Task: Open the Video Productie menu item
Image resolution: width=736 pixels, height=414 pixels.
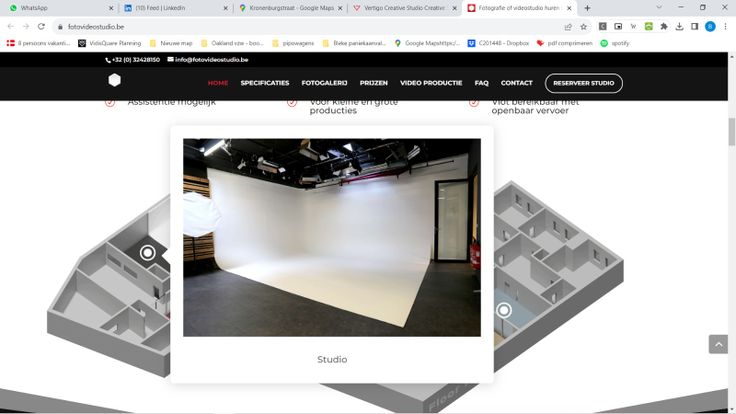Action: pos(431,83)
